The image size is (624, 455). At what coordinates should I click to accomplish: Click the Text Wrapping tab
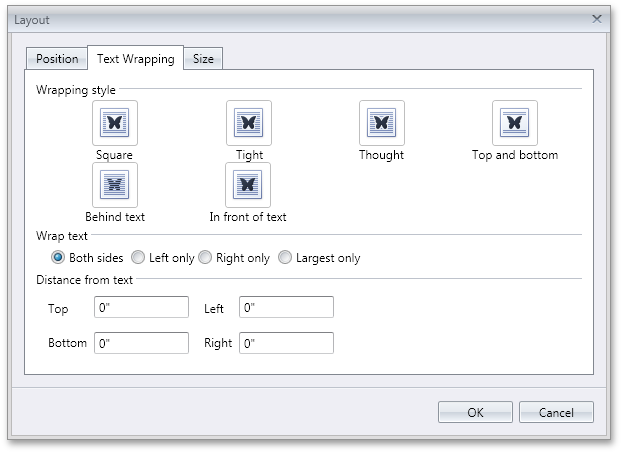pos(135,58)
